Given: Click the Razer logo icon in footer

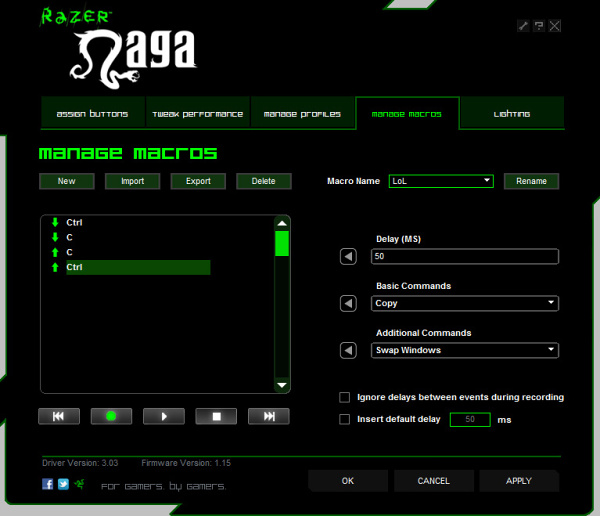Looking at the screenshot, I should 80,484.
